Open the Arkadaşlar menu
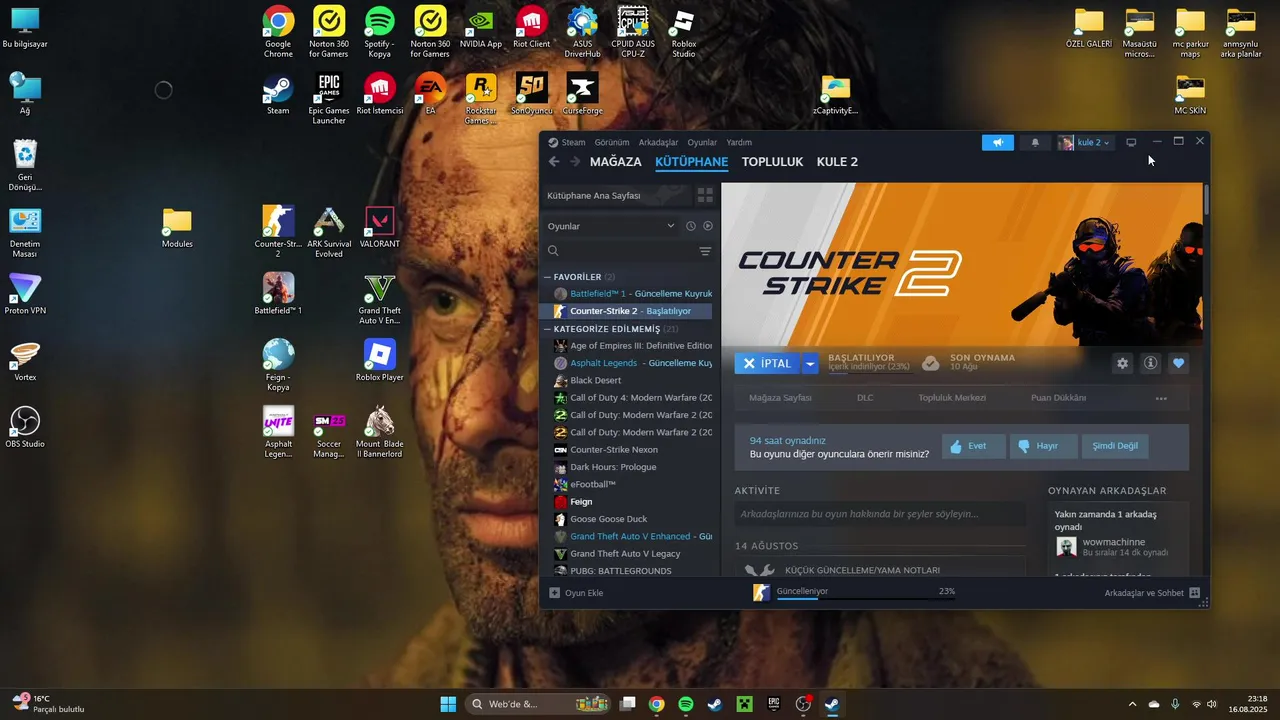 click(x=658, y=142)
